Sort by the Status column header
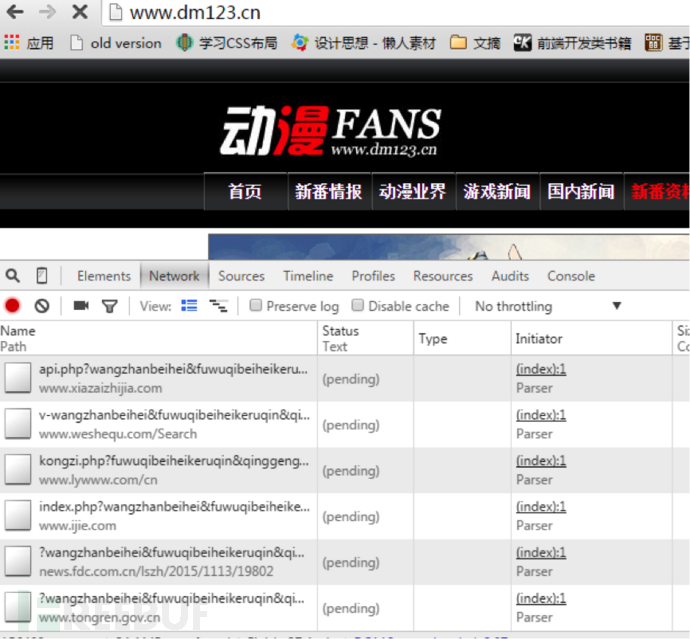This screenshot has width=690, height=639. [x=365, y=338]
